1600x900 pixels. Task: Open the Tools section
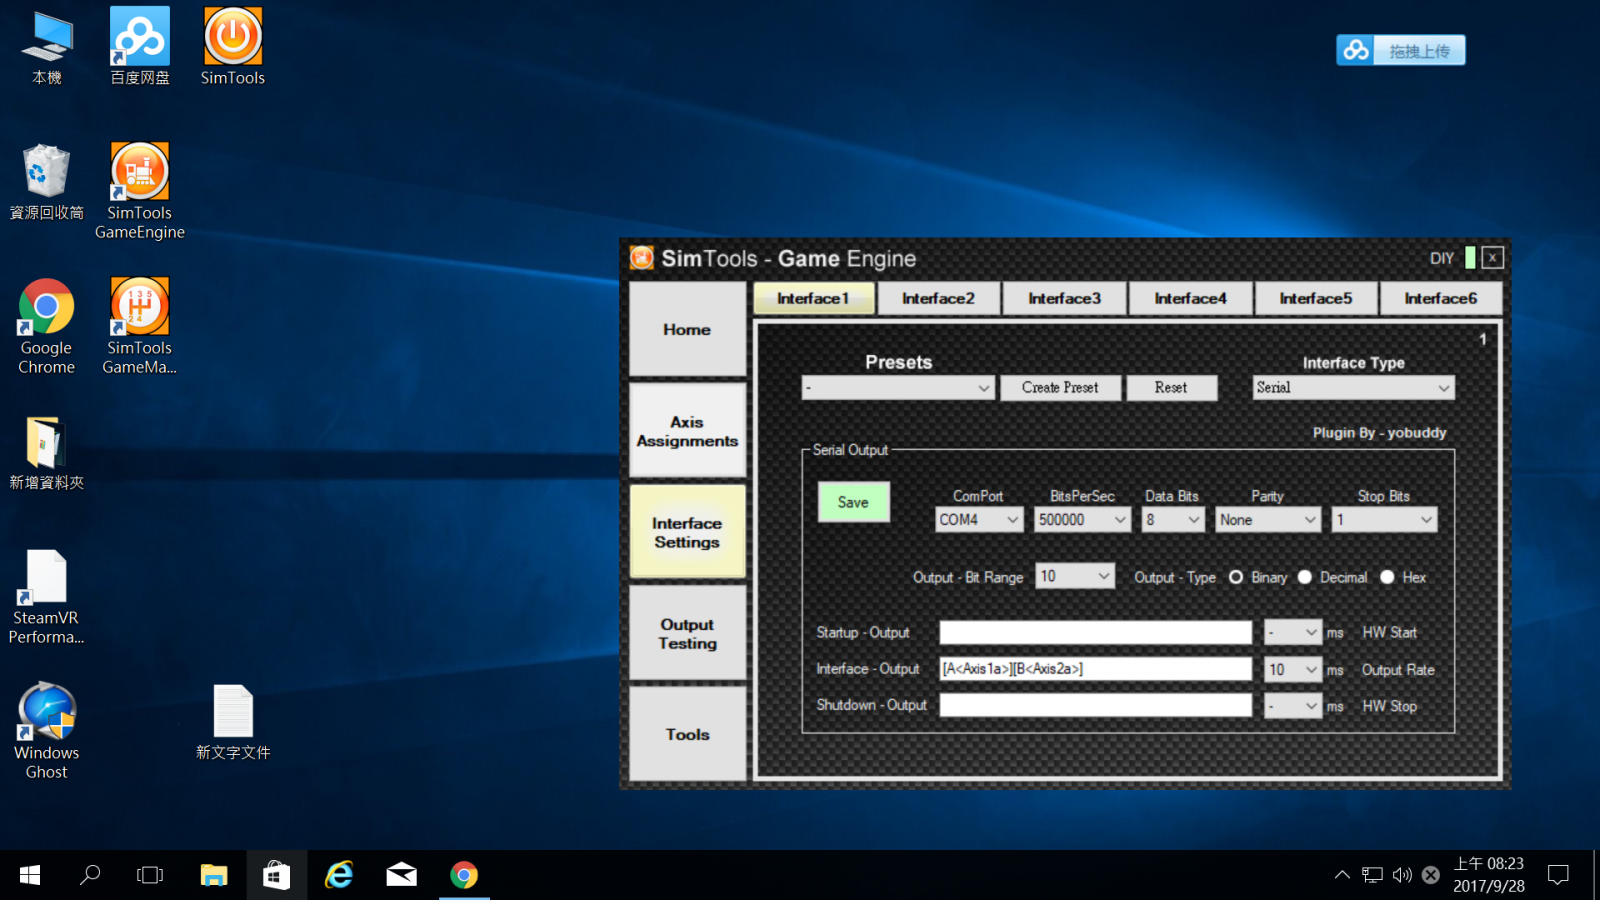click(687, 734)
